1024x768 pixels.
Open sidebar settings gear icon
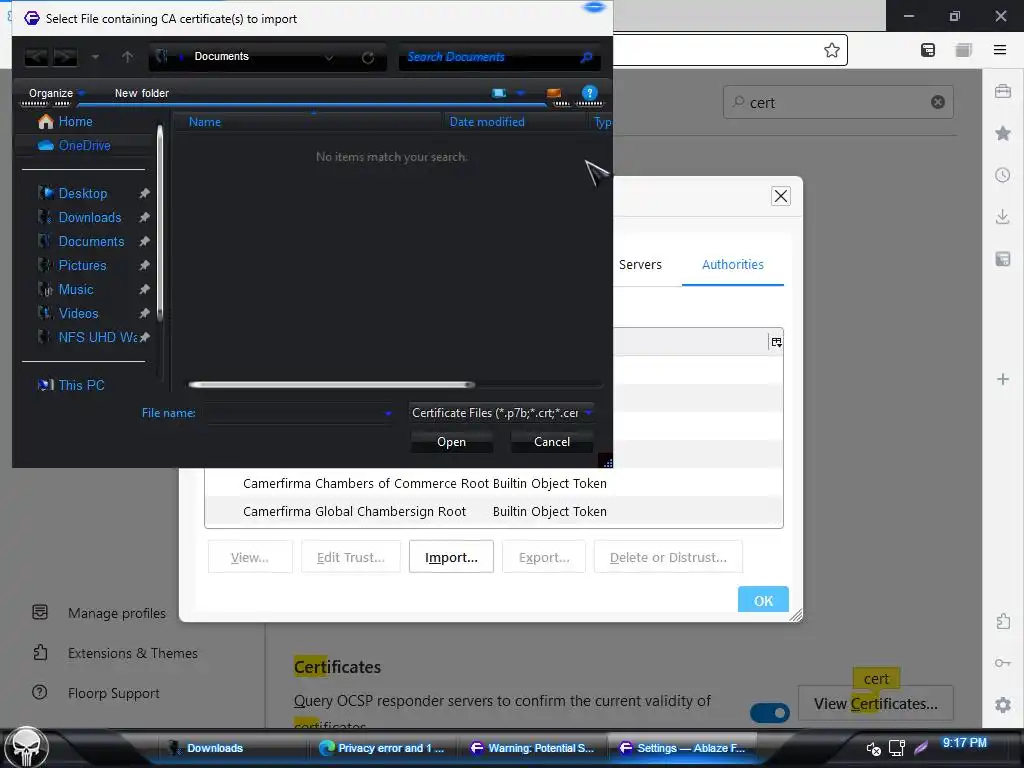click(x=1003, y=705)
